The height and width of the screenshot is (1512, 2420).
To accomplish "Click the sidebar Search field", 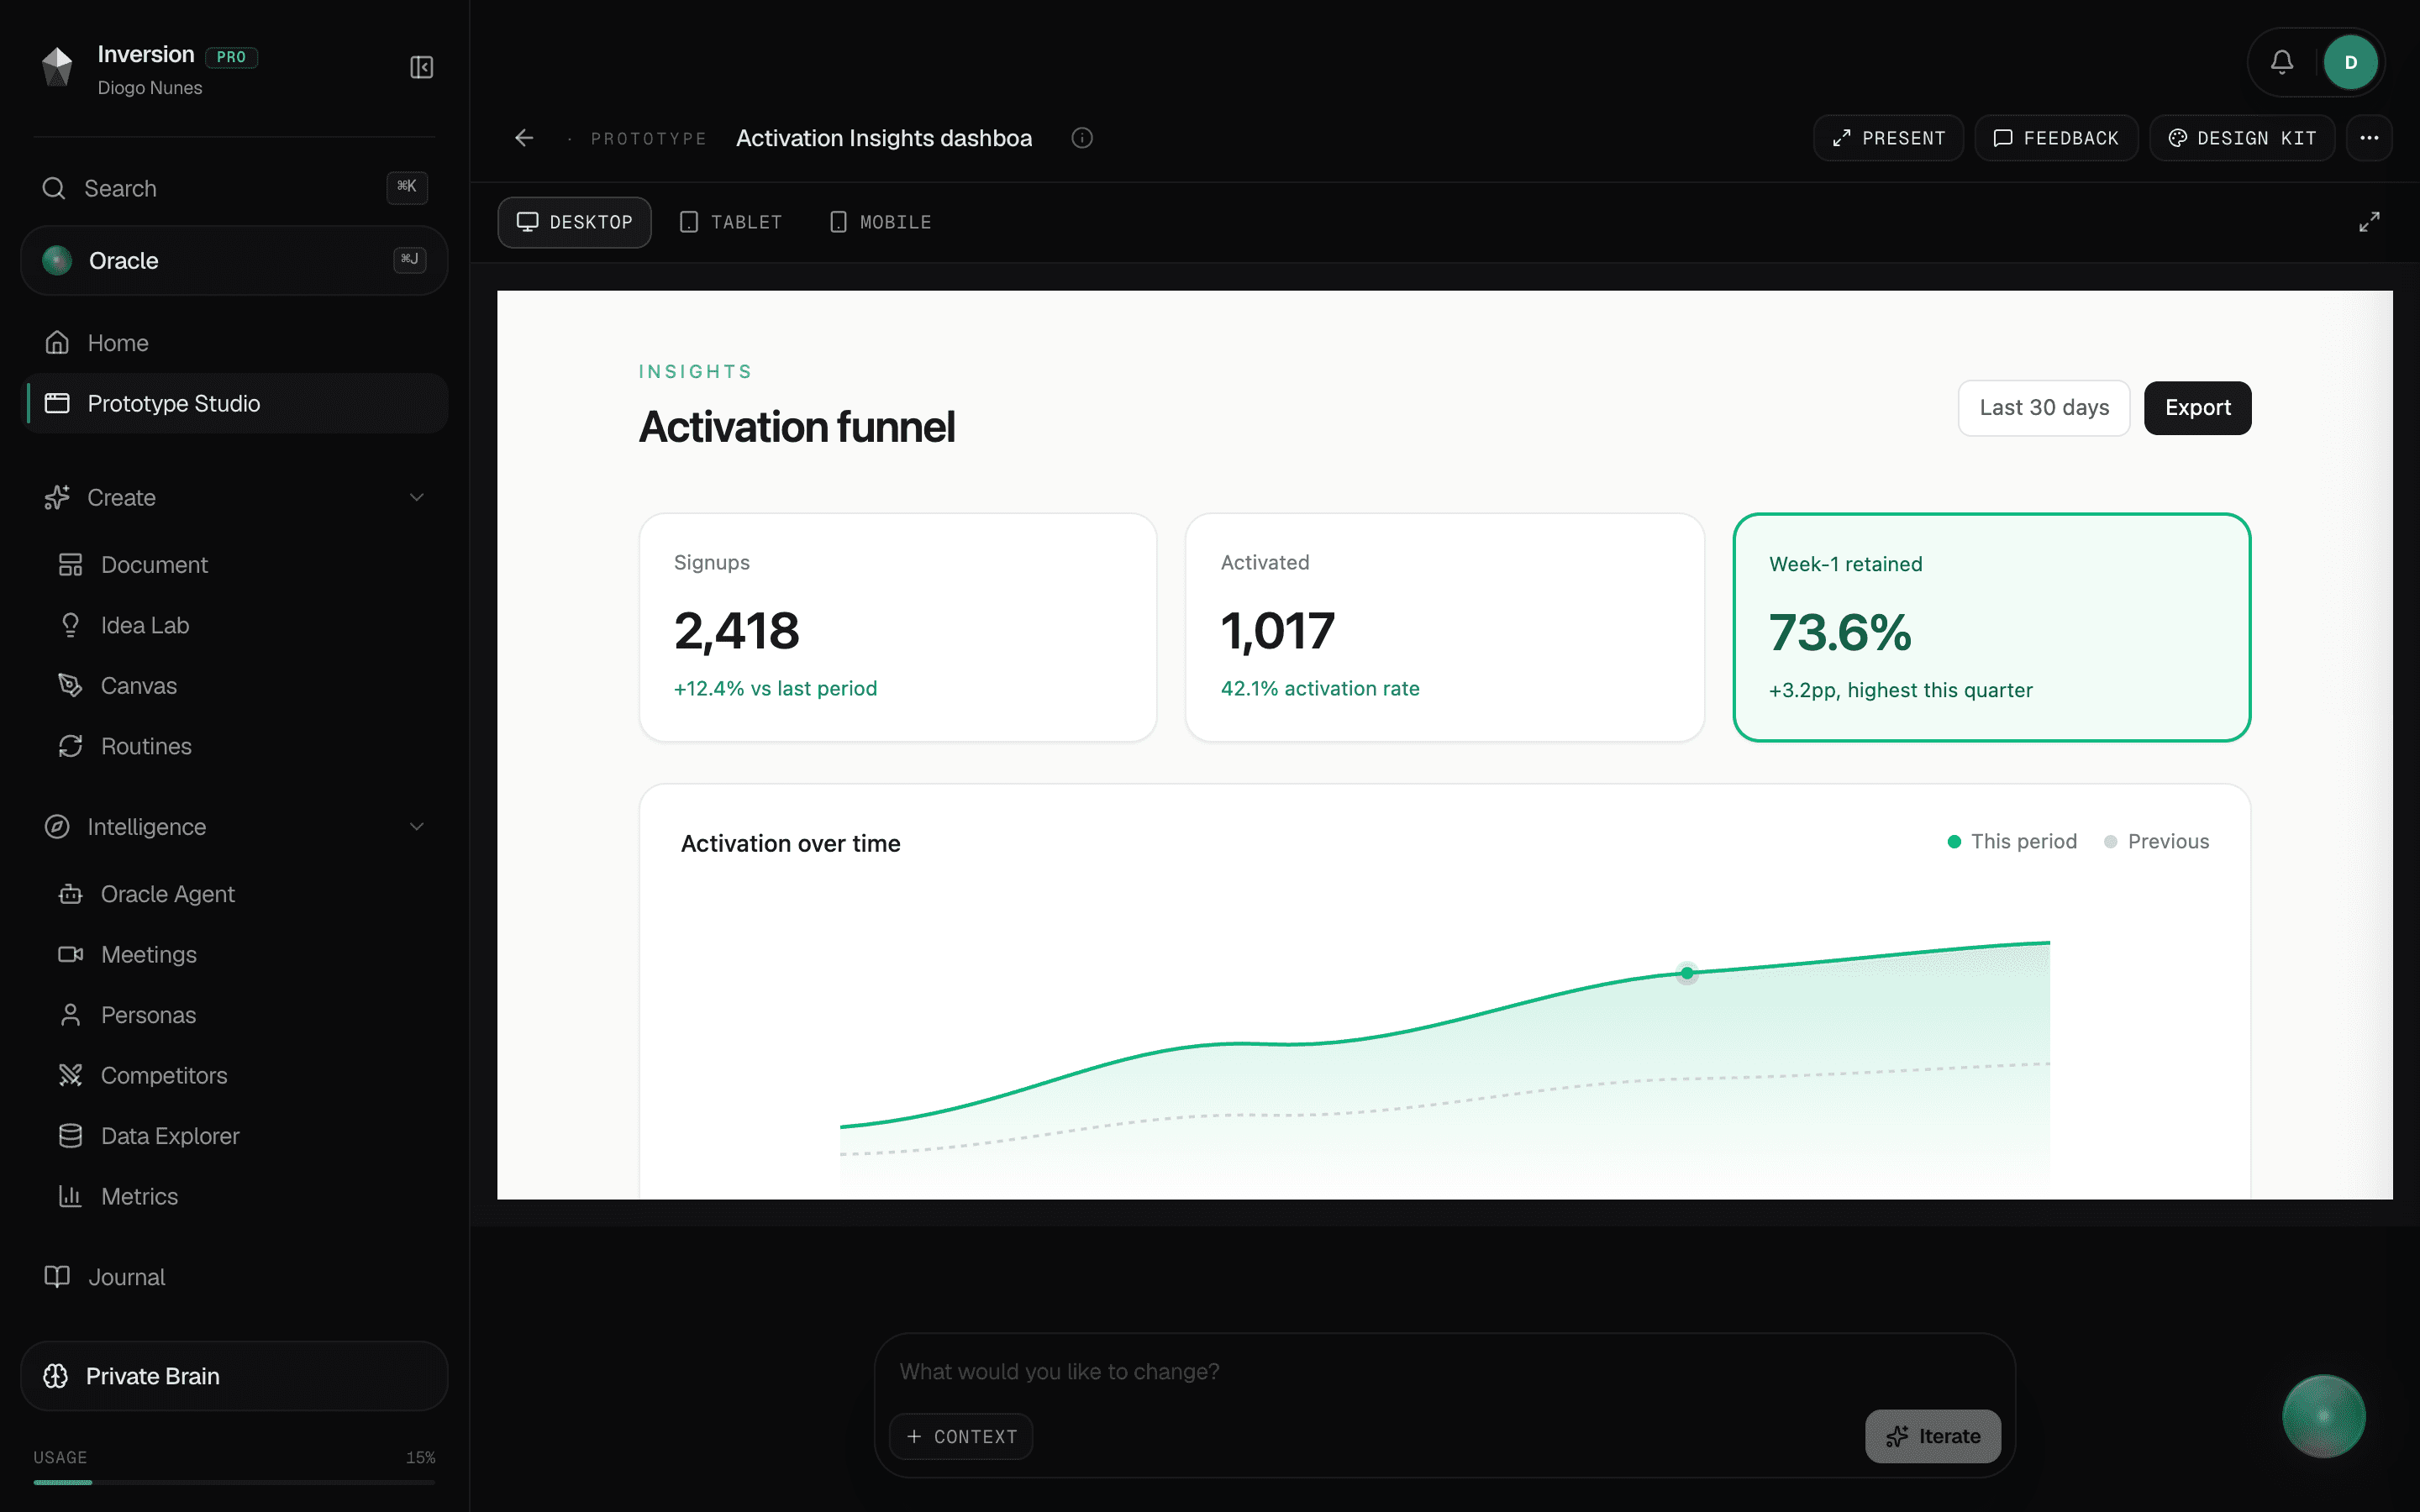I will [234, 188].
